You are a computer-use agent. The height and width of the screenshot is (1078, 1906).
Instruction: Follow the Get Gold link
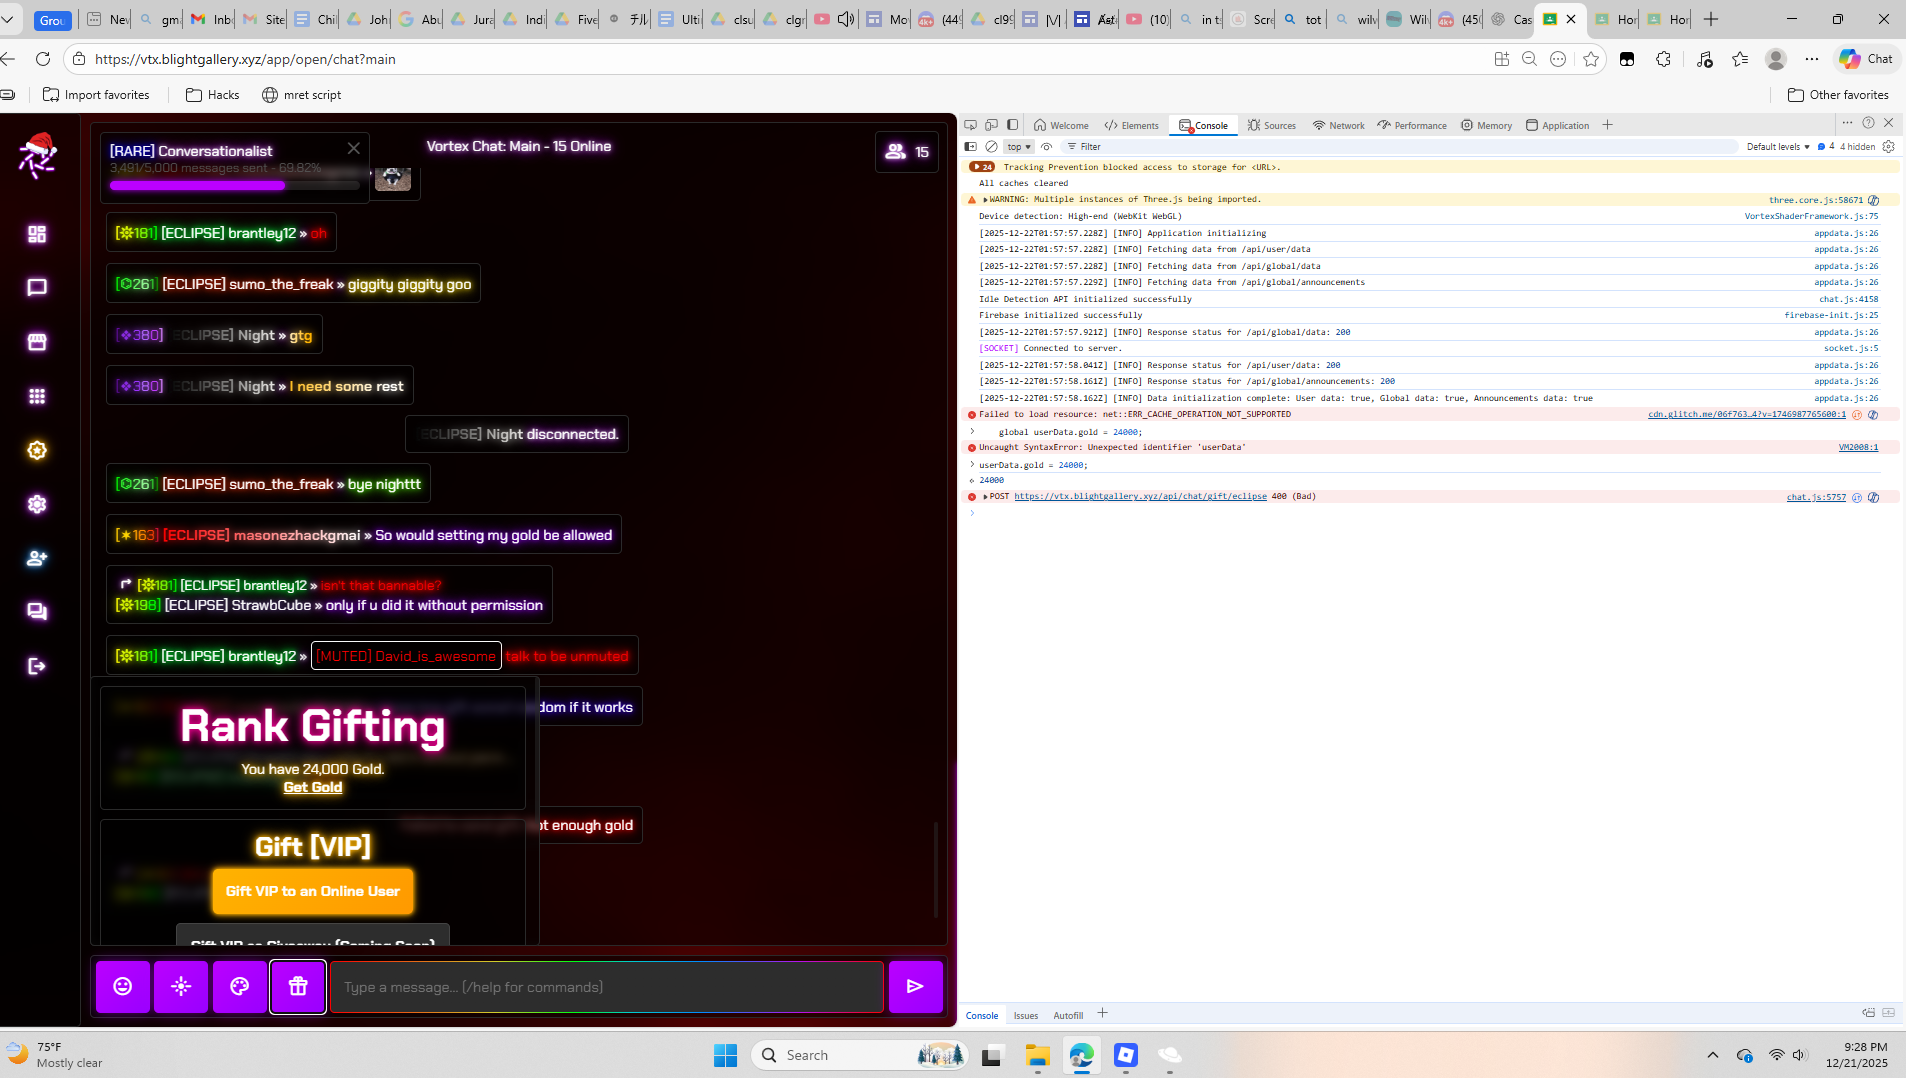pyautogui.click(x=312, y=787)
